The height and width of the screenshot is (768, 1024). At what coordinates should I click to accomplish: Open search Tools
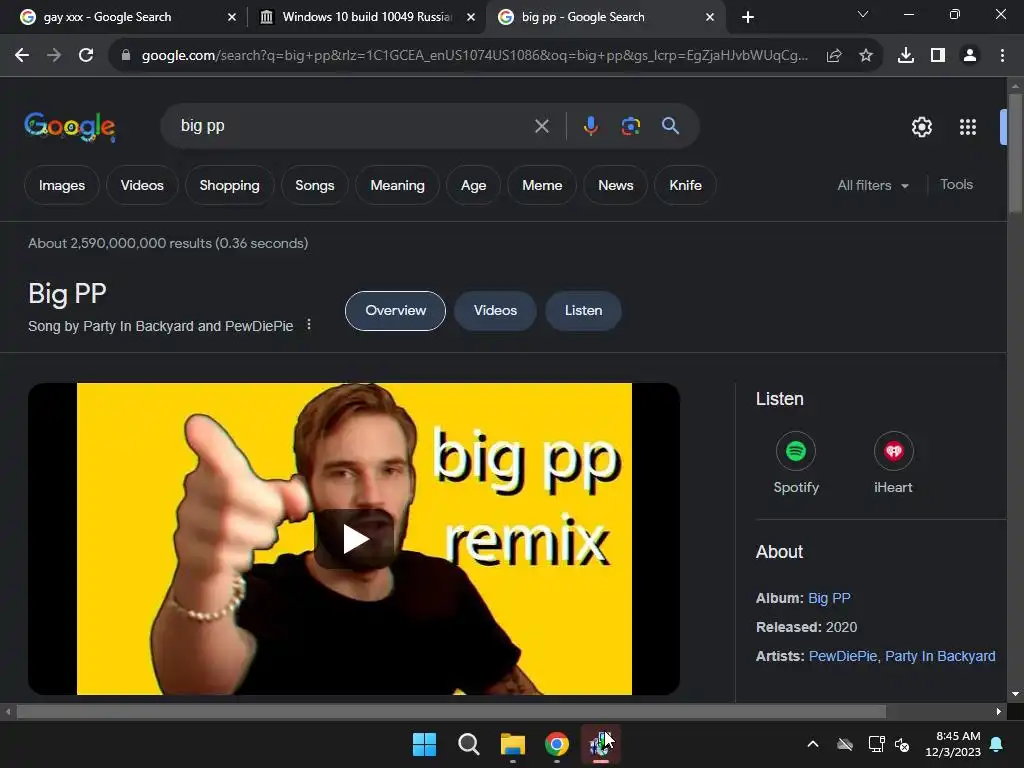click(956, 185)
